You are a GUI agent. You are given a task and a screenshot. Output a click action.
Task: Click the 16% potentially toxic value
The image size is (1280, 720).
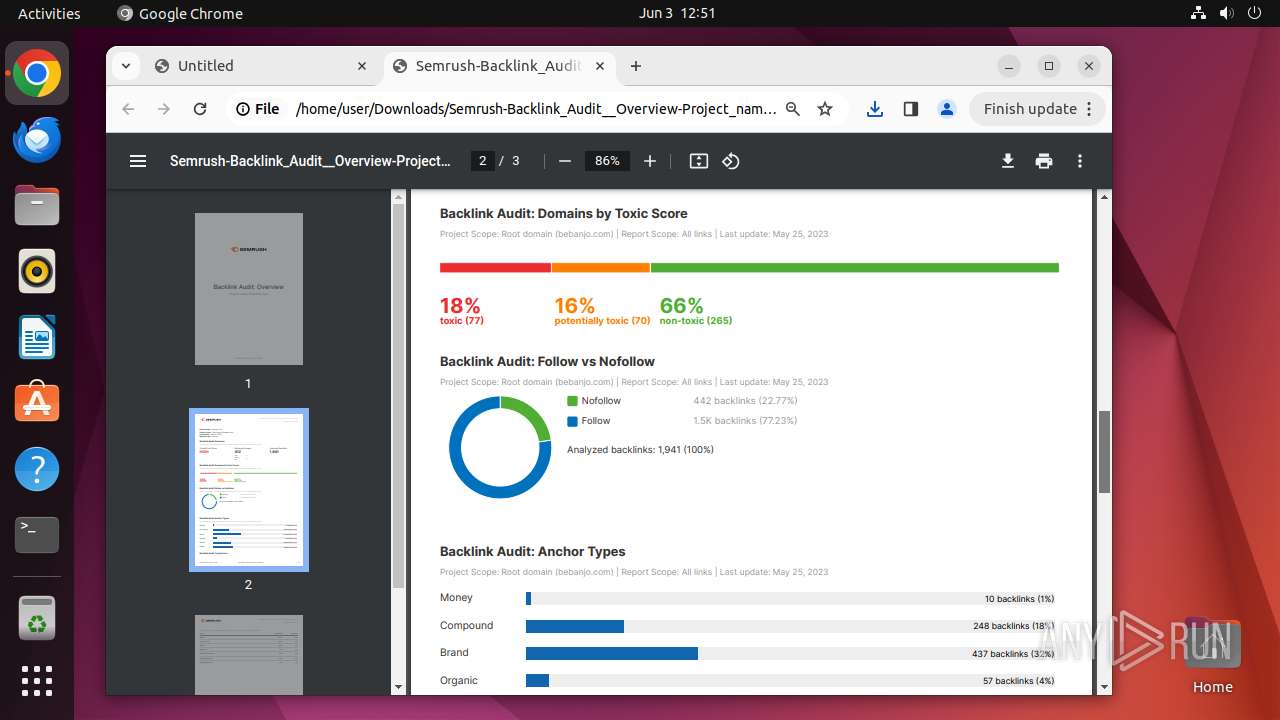(x=575, y=305)
